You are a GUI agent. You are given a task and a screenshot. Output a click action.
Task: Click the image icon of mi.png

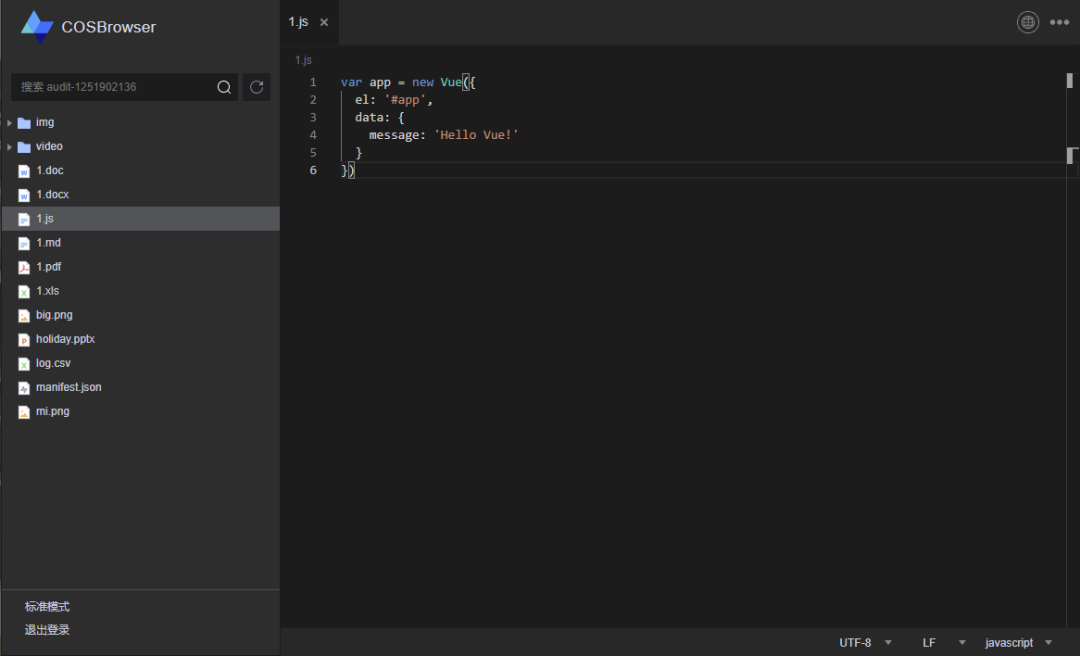[24, 412]
